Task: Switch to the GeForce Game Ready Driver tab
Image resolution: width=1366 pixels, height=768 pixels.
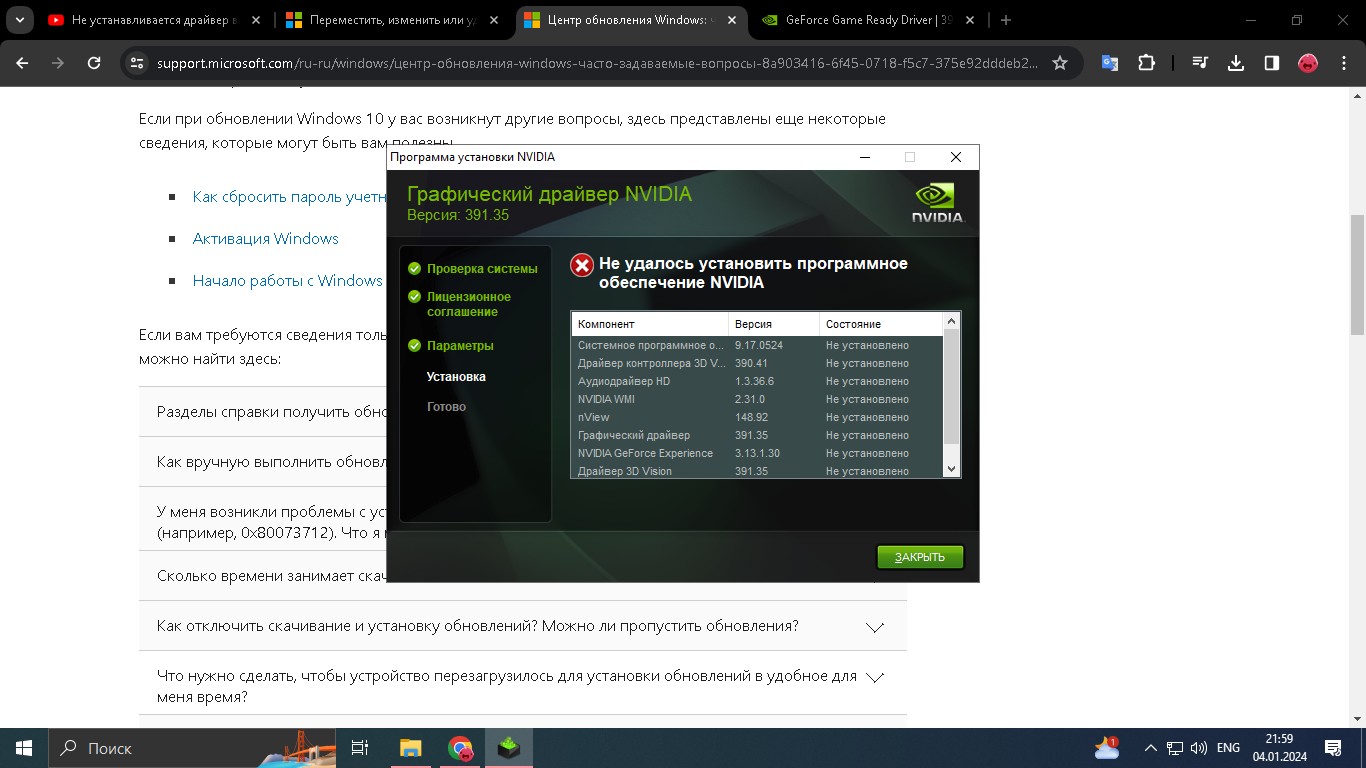Action: [868, 20]
